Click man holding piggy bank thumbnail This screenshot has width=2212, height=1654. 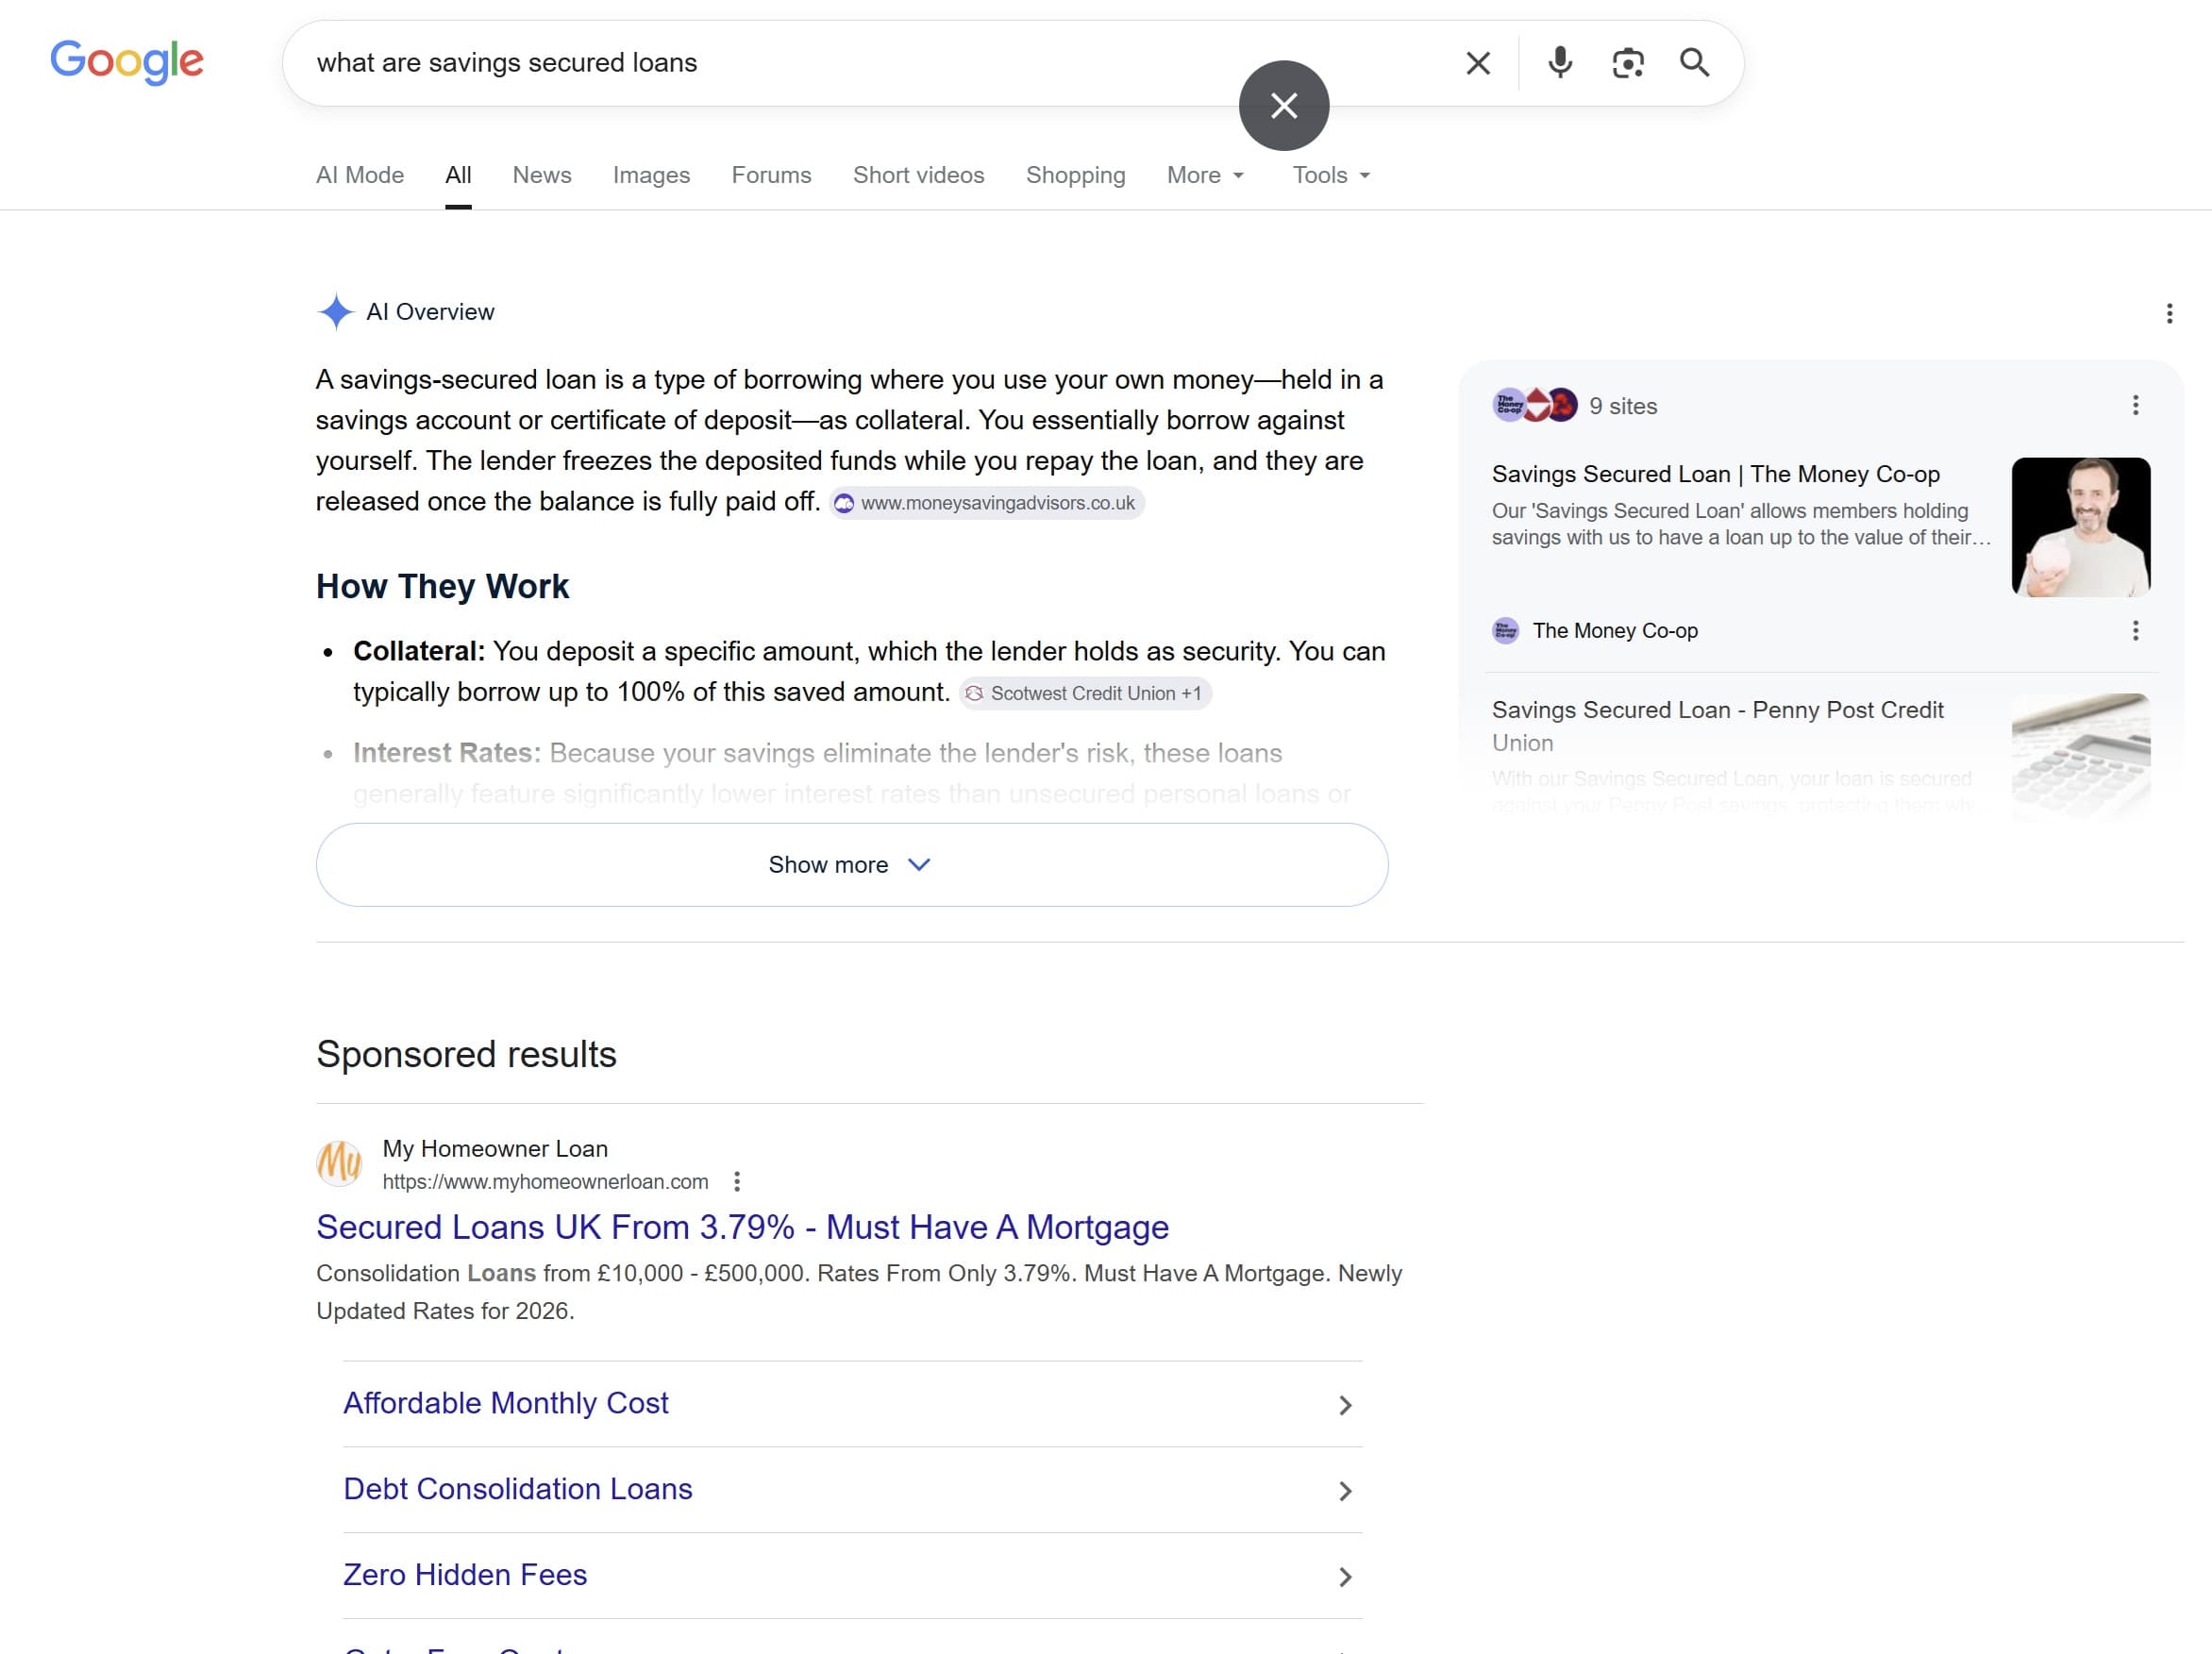2080,527
